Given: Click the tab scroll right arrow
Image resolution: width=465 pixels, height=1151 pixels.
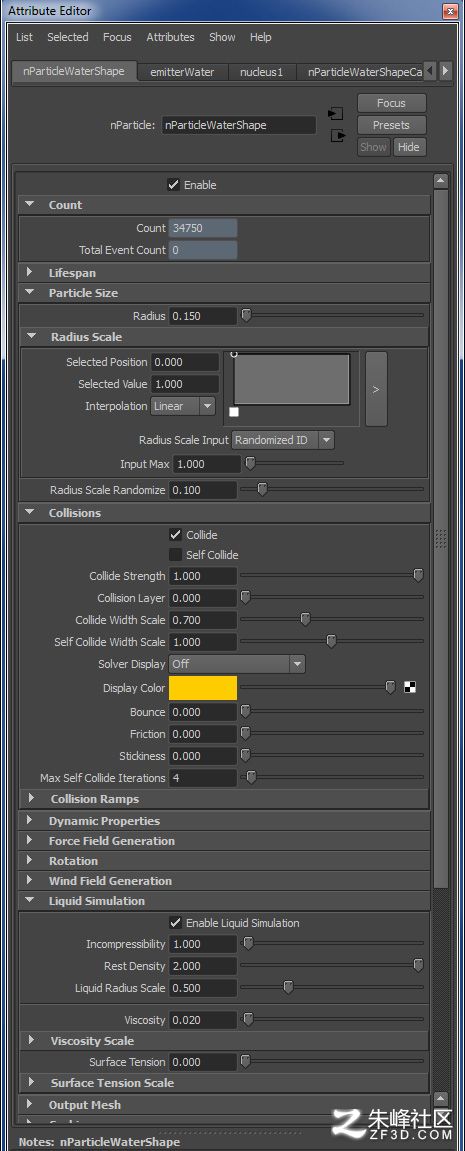Looking at the screenshot, I should (446, 71).
